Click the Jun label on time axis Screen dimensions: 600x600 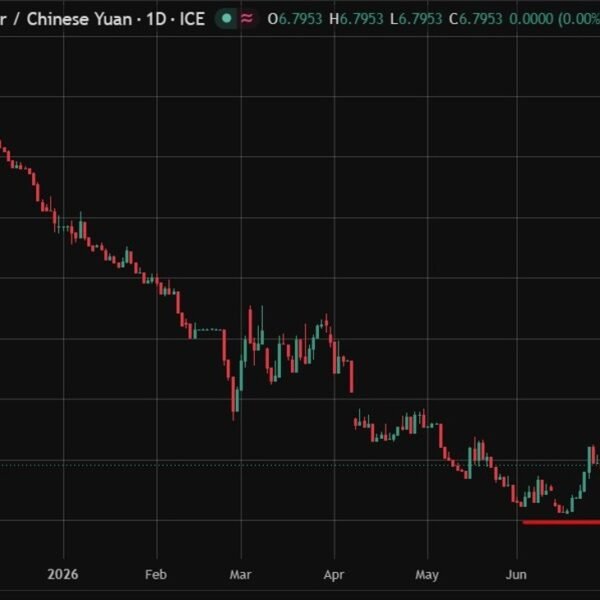(517, 575)
